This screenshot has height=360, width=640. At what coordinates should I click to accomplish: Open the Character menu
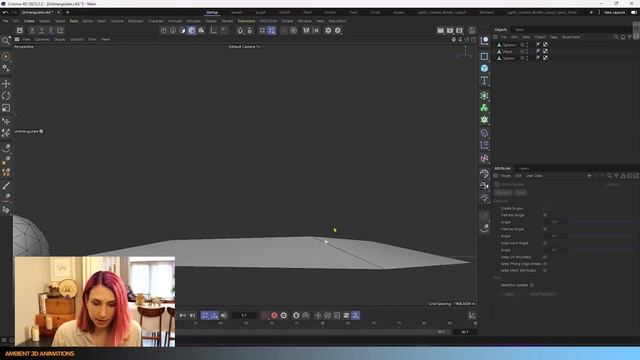click(156, 21)
